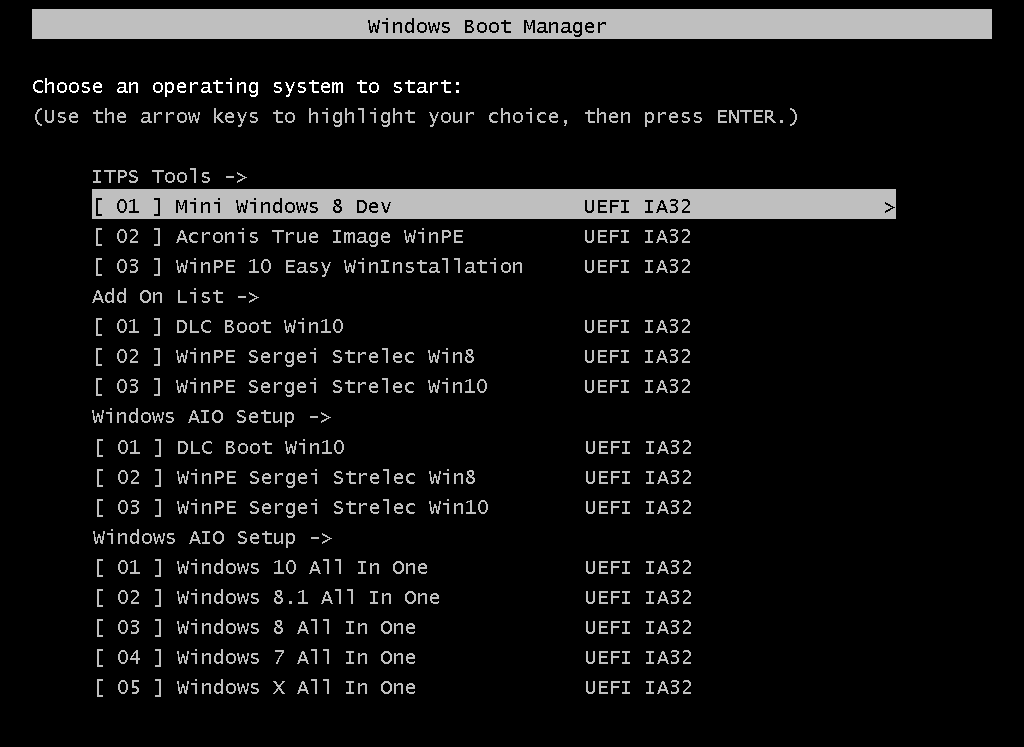Click the second Windows AIO Setup header
Image resolution: width=1024 pixels, height=747 pixels.
coord(212,537)
